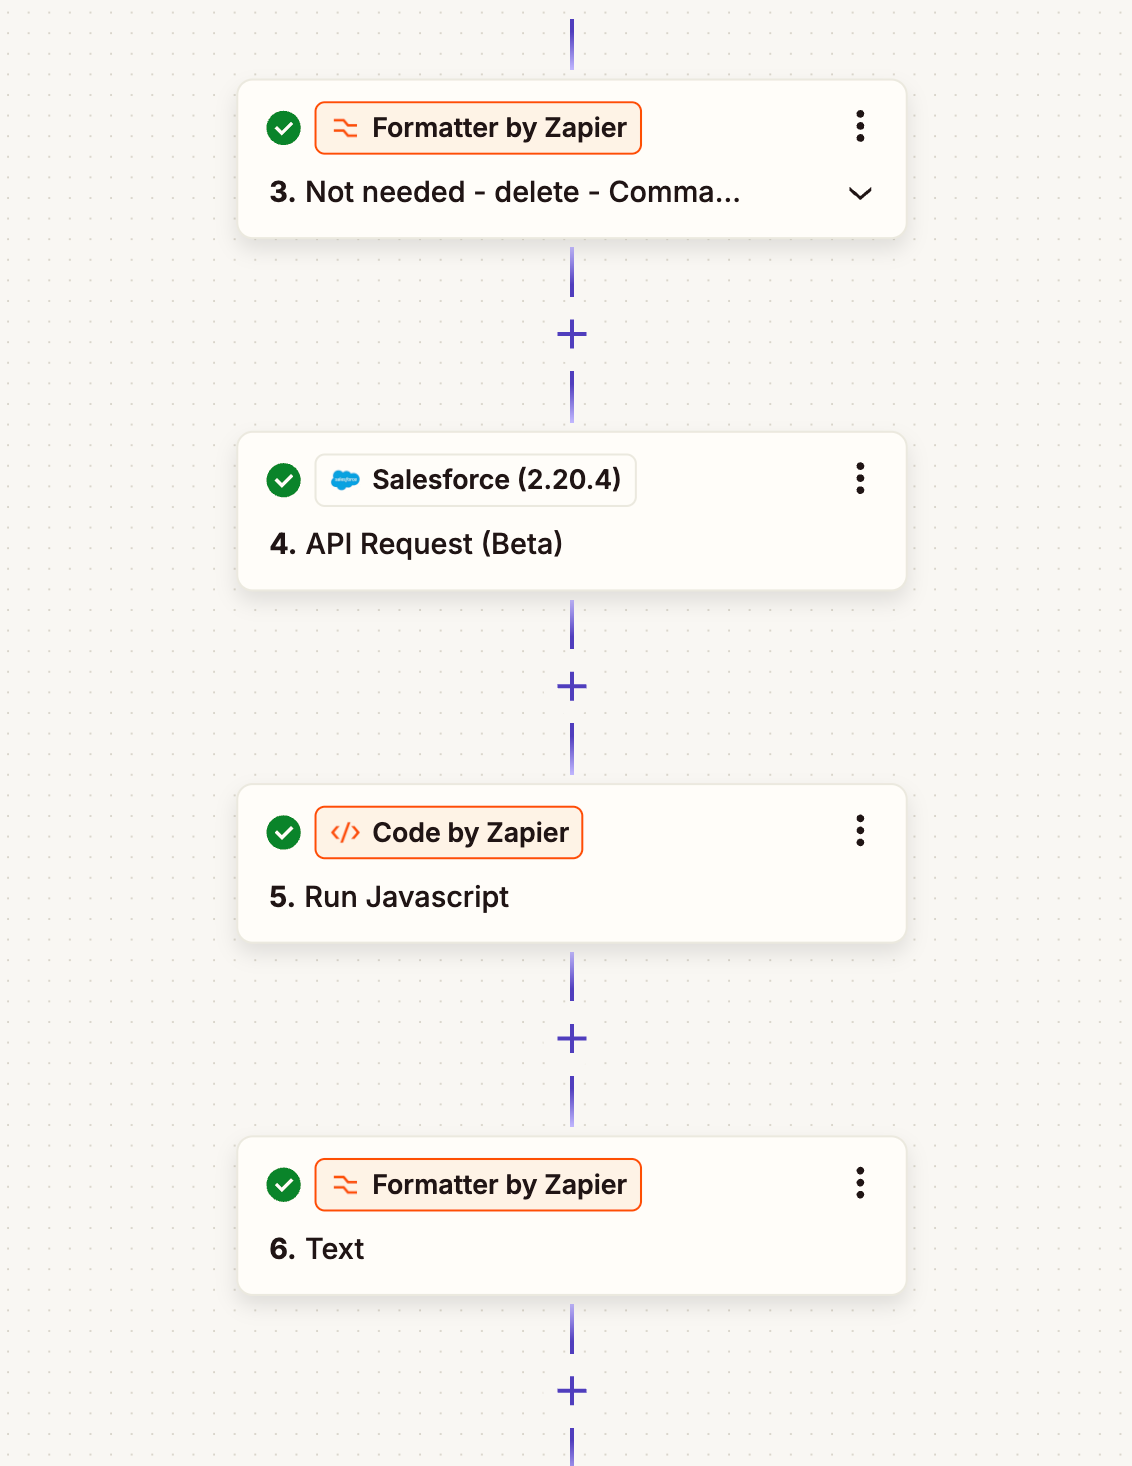Open three-dot menu for step 3 Formatter
Screen dimensions: 1132x1466
(860, 126)
